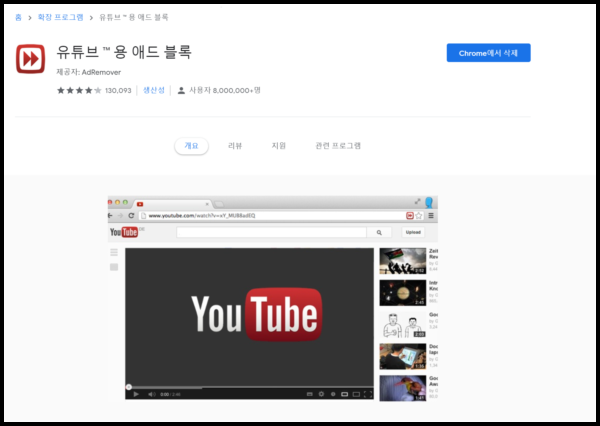Screen dimensions: 600x426
Task: Click the Upload button in preview
Action: point(413,232)
